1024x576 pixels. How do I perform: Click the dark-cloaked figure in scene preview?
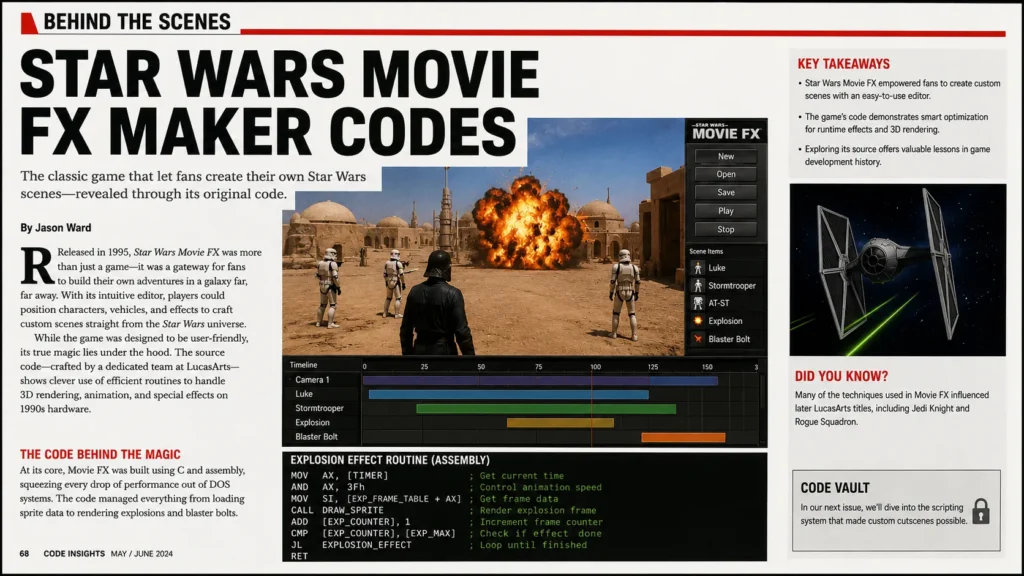coord(438,304)
